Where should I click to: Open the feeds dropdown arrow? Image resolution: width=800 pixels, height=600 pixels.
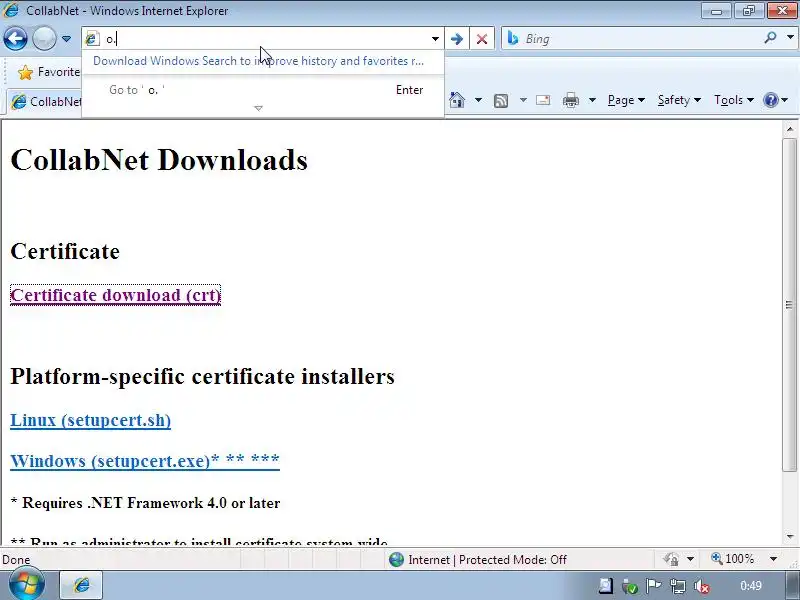(x=523, y=100)
